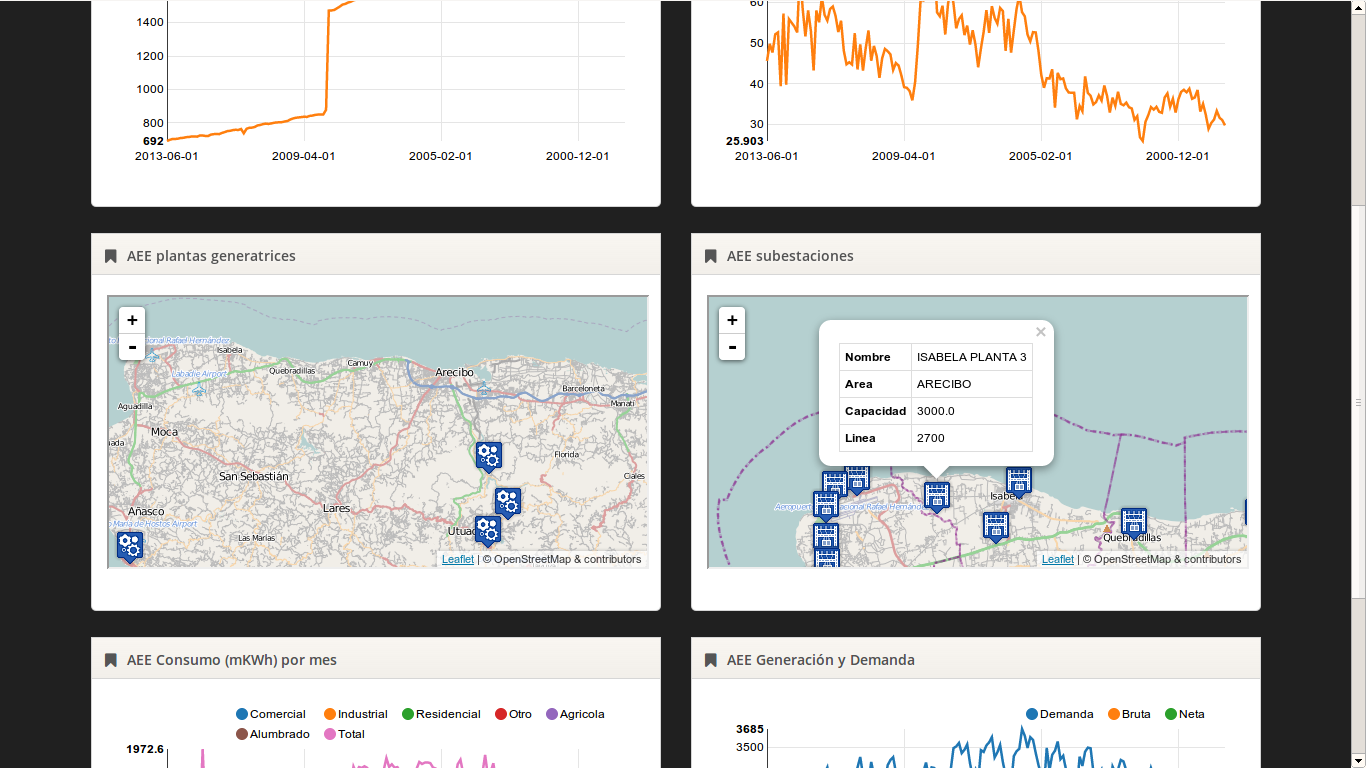Image resolution: width=1366 pixels, height=768 pixels.
Task: Click the AEE Generación y Demanda title
Action: pos(821,660)
